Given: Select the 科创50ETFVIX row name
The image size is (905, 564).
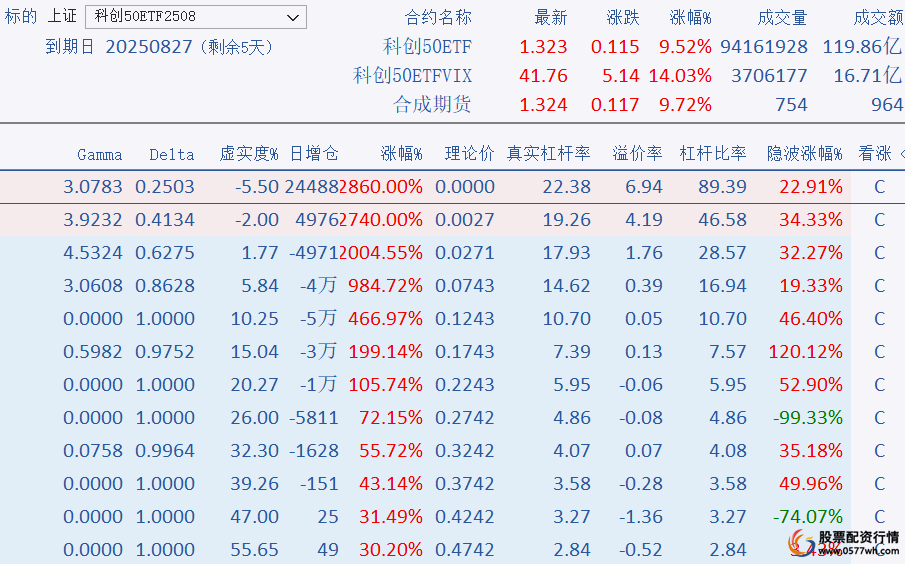Looking at the screenshot, I should [412, 76].
